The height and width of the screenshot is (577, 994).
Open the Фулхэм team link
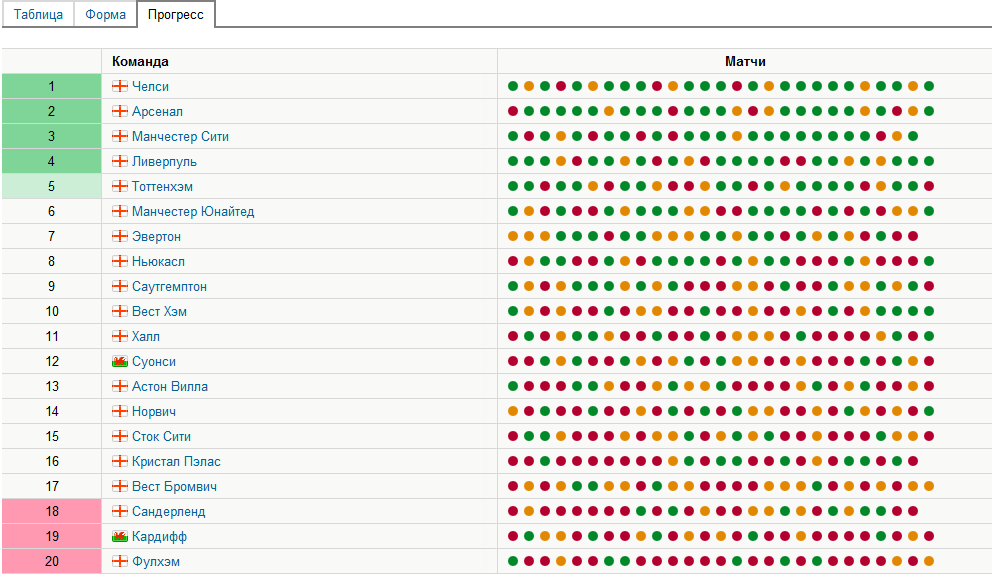pyautogui.click(x=155, y=561)
